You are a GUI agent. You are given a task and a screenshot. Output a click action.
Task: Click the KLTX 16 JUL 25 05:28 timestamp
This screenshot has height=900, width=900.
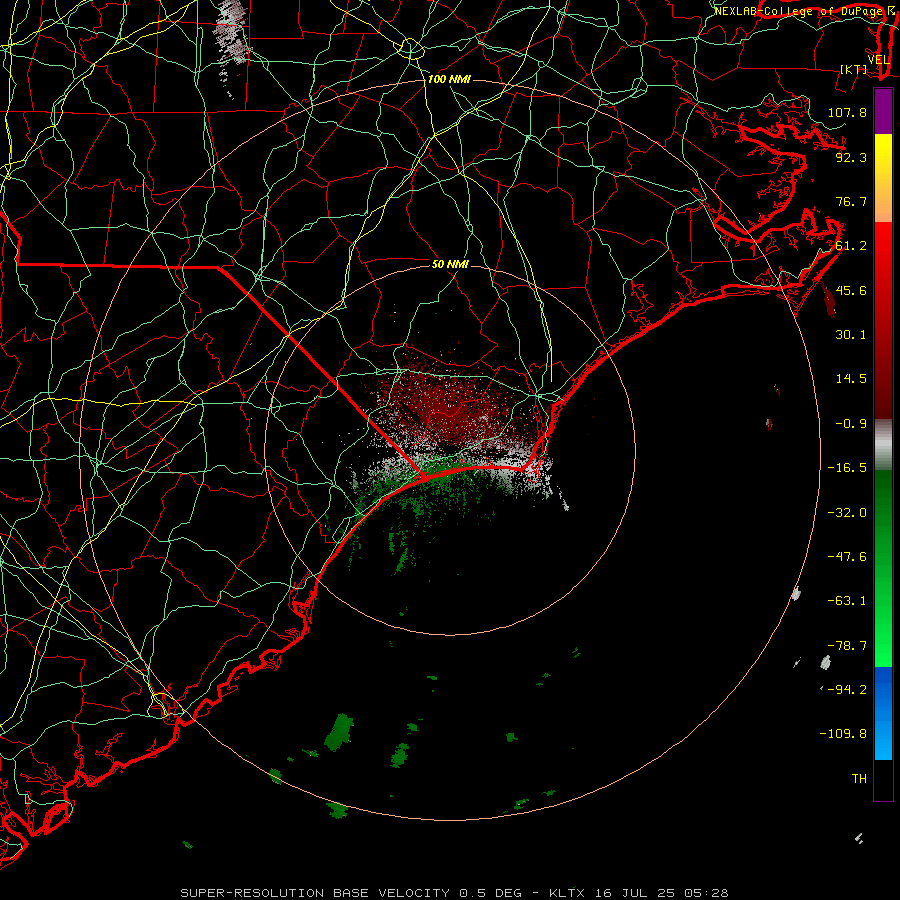639,893
